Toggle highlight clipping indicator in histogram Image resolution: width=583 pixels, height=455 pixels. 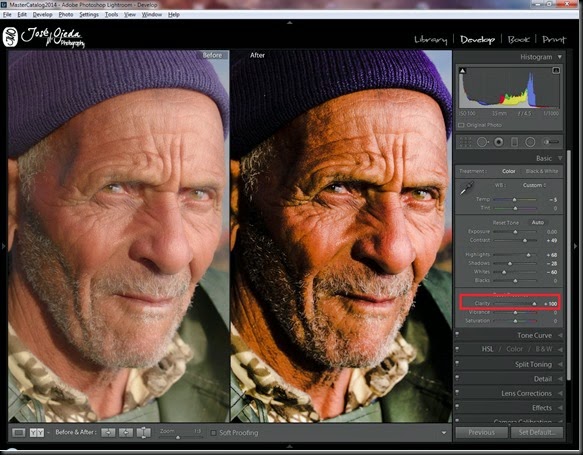556,70
